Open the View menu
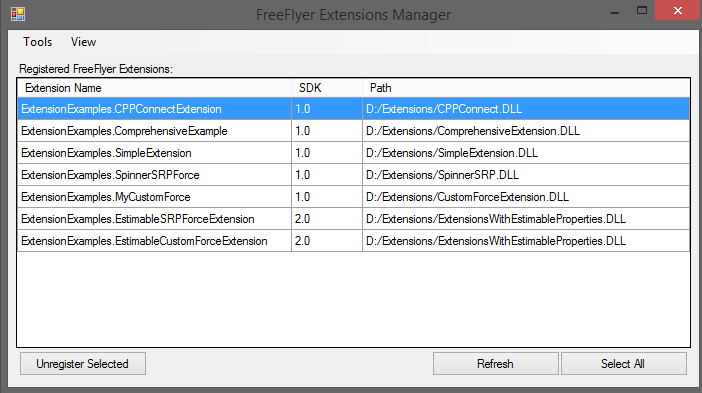 click(83, 42)
